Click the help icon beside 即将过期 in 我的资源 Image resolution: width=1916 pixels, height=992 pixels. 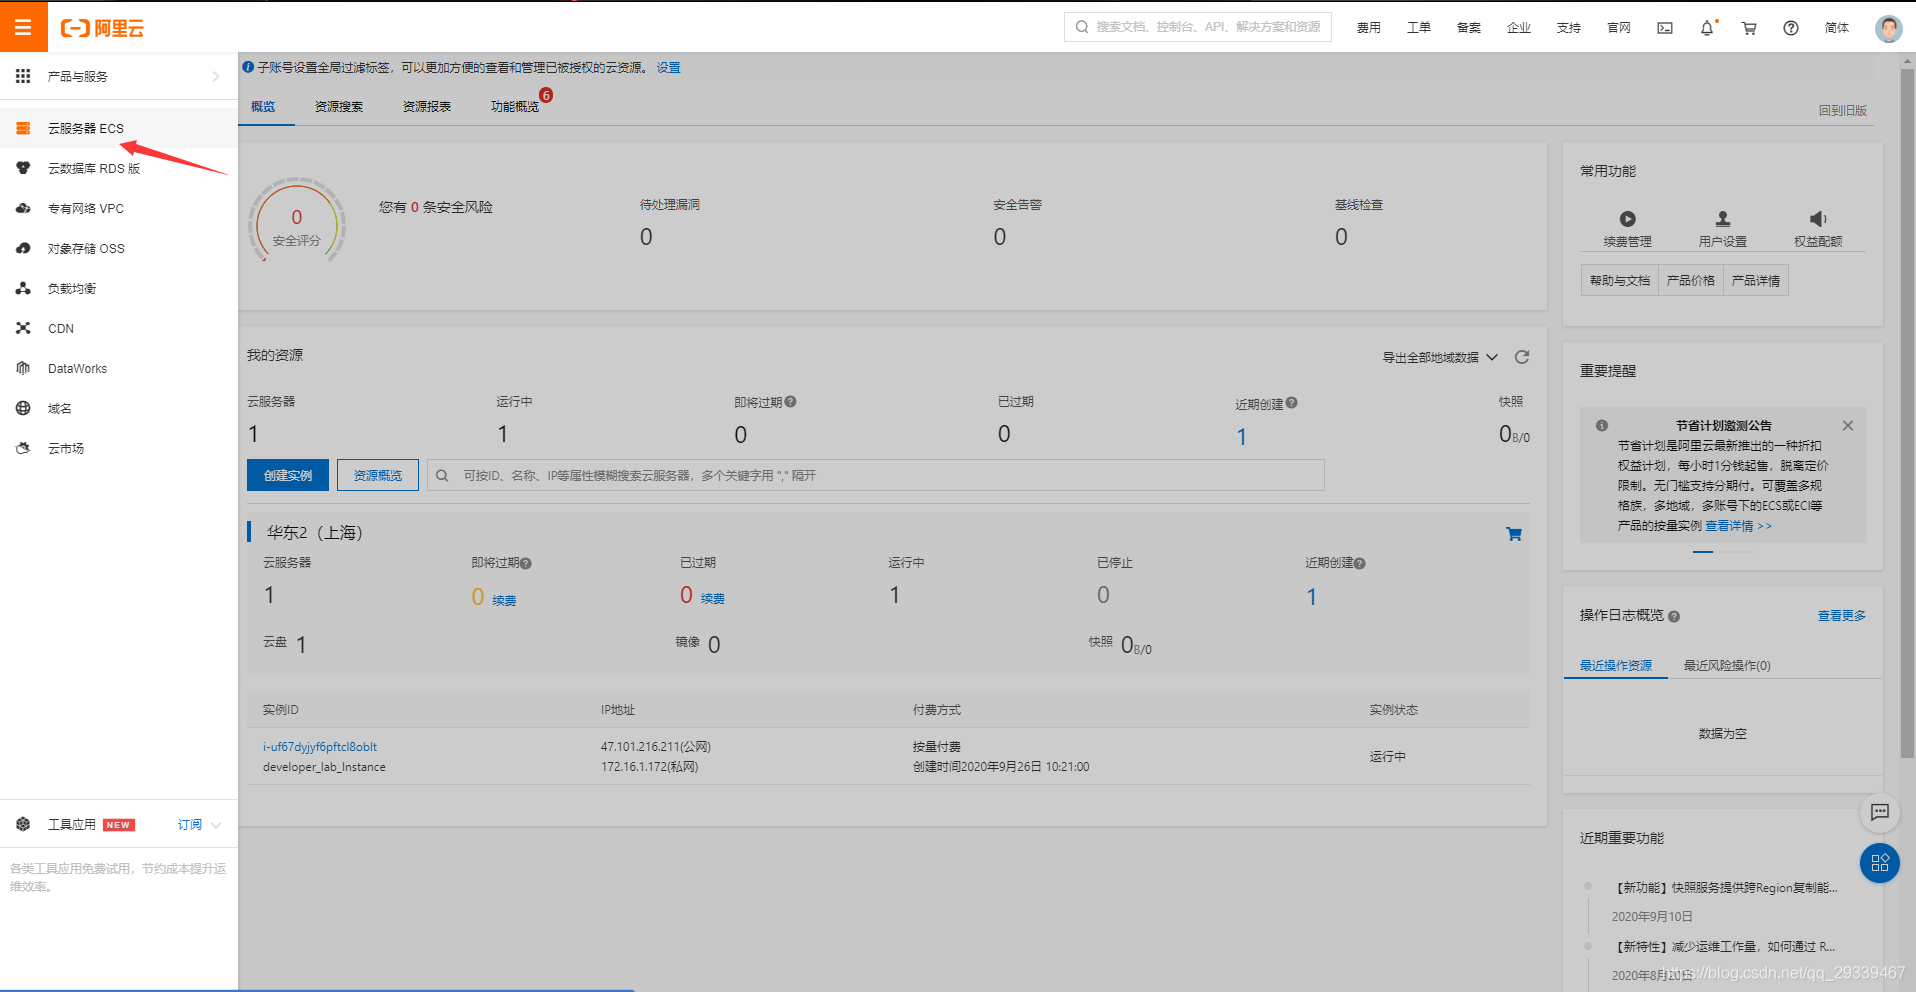[x=791, y=402]
